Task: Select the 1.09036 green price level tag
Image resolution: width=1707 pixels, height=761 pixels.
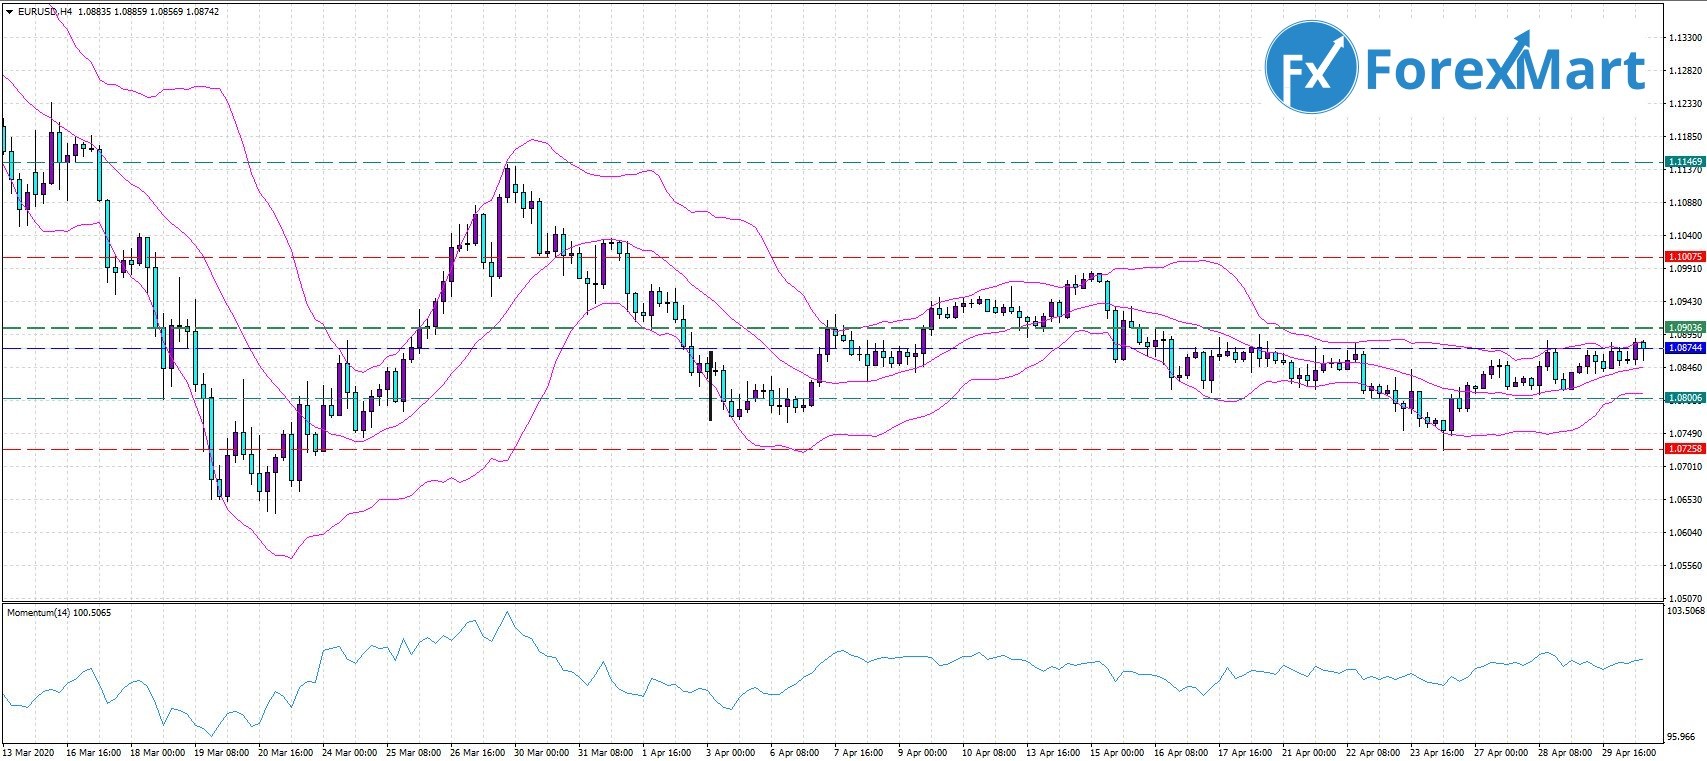Action: click(x=1685, y=327)
